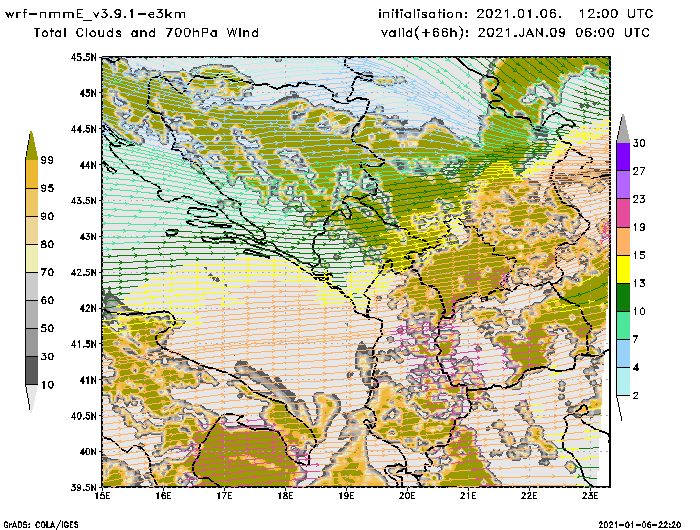
Task: Click the 70-80 pale yellow cloud swatch
Action: 32,258
